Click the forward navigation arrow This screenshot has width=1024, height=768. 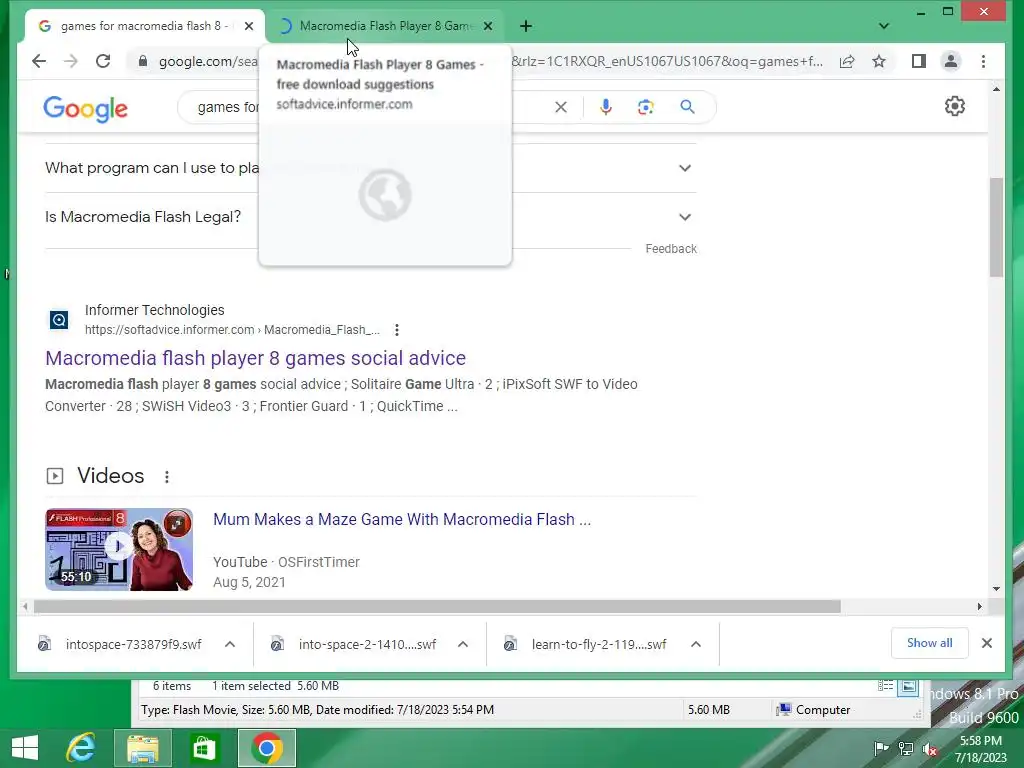(71, 61)
